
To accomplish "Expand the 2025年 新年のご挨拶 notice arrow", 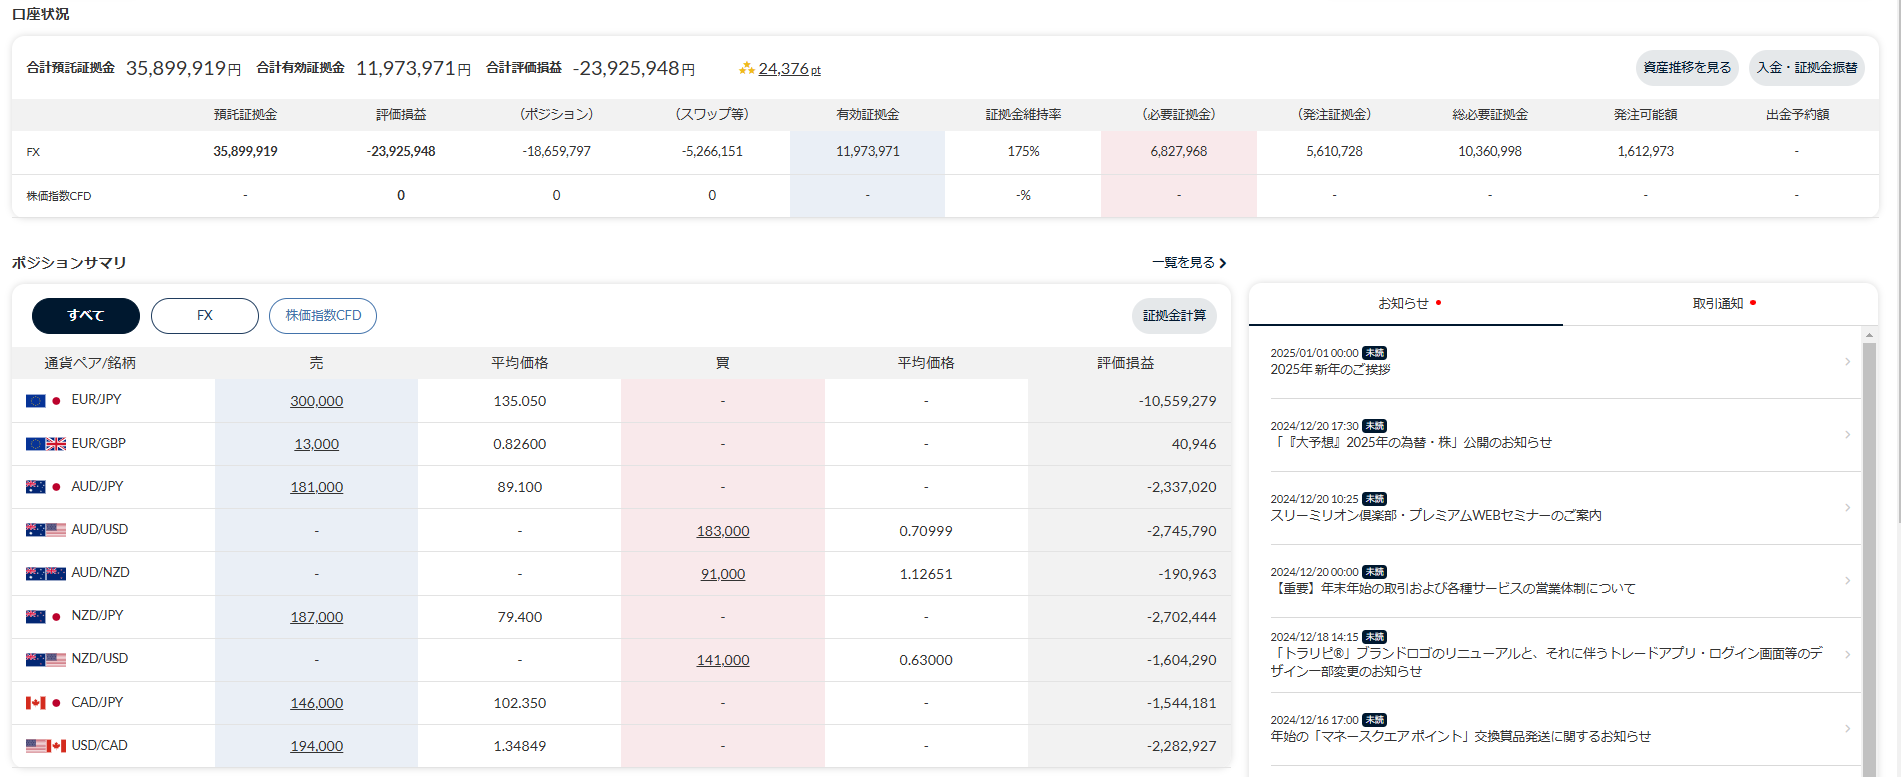I will (x=1848, y=362).
